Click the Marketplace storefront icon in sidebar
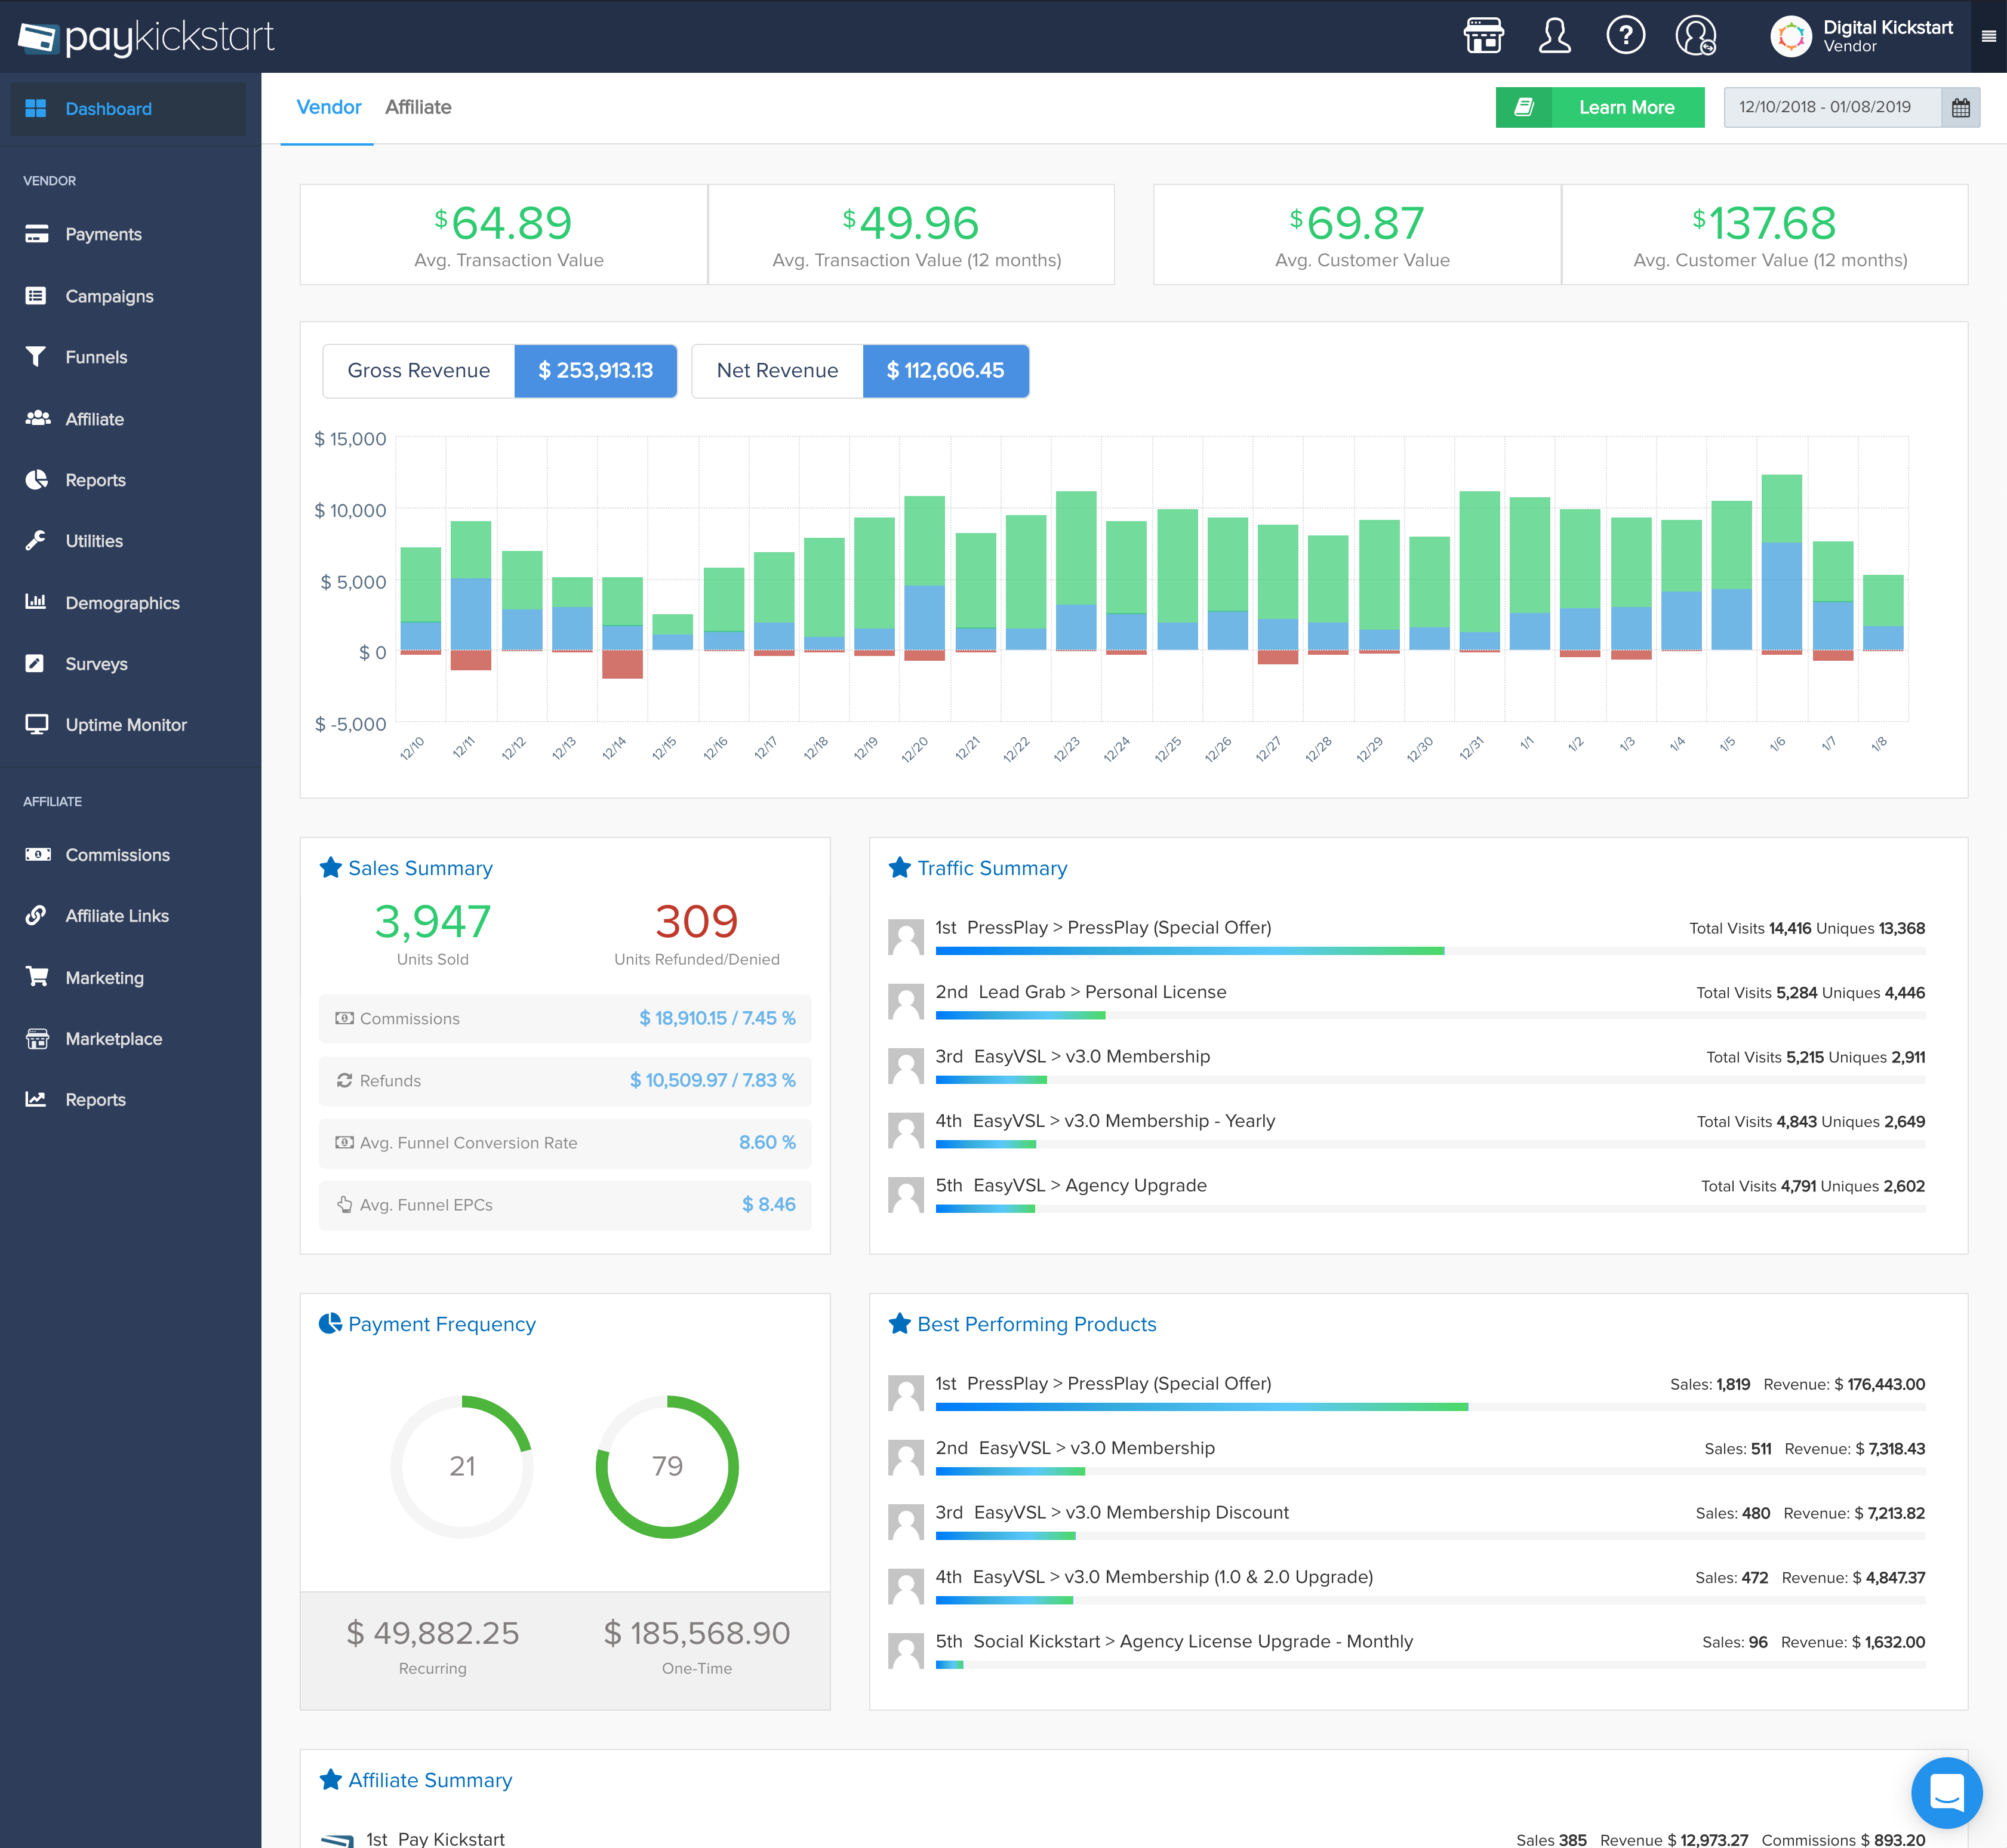This screenshot has height=1848, width=2007. [37, 1039]
